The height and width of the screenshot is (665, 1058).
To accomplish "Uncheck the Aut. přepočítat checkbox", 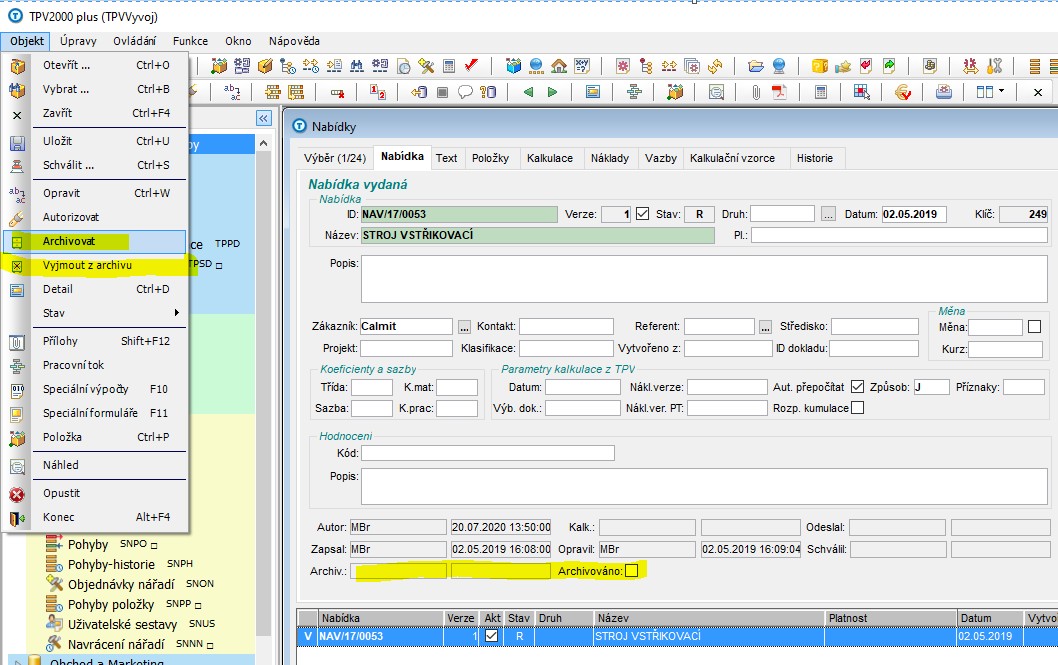I will 857,386.
